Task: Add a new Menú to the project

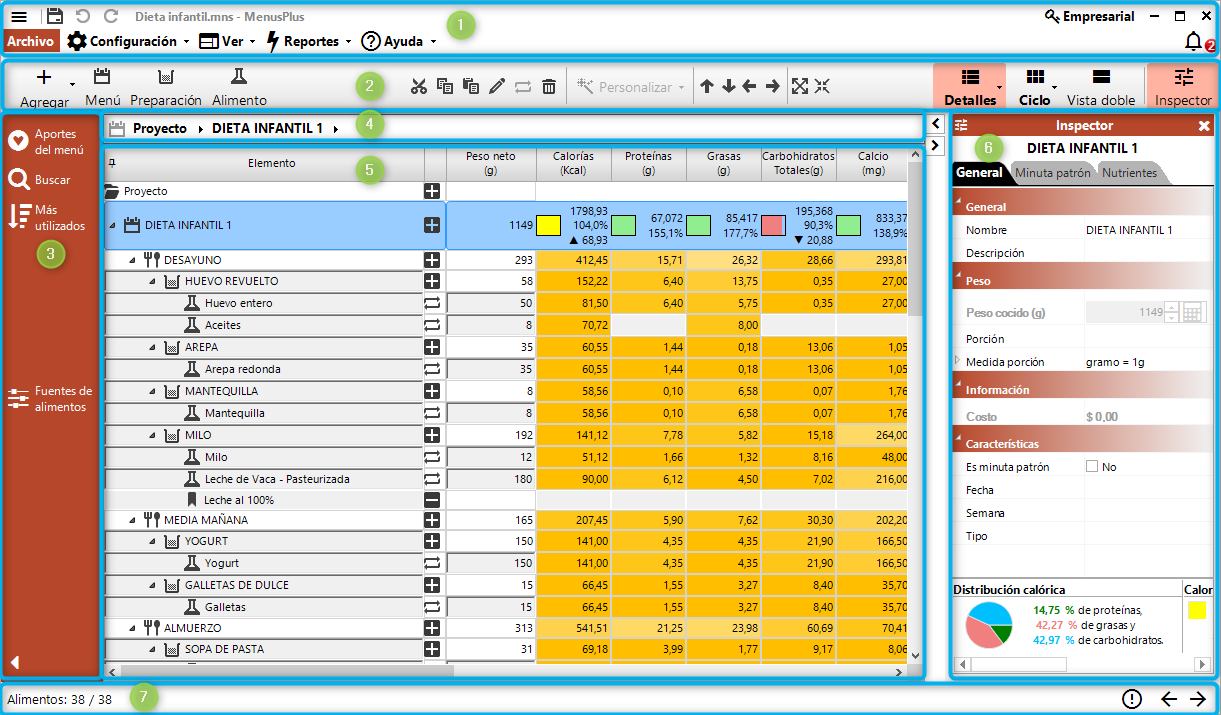Action: click(102, 87)
